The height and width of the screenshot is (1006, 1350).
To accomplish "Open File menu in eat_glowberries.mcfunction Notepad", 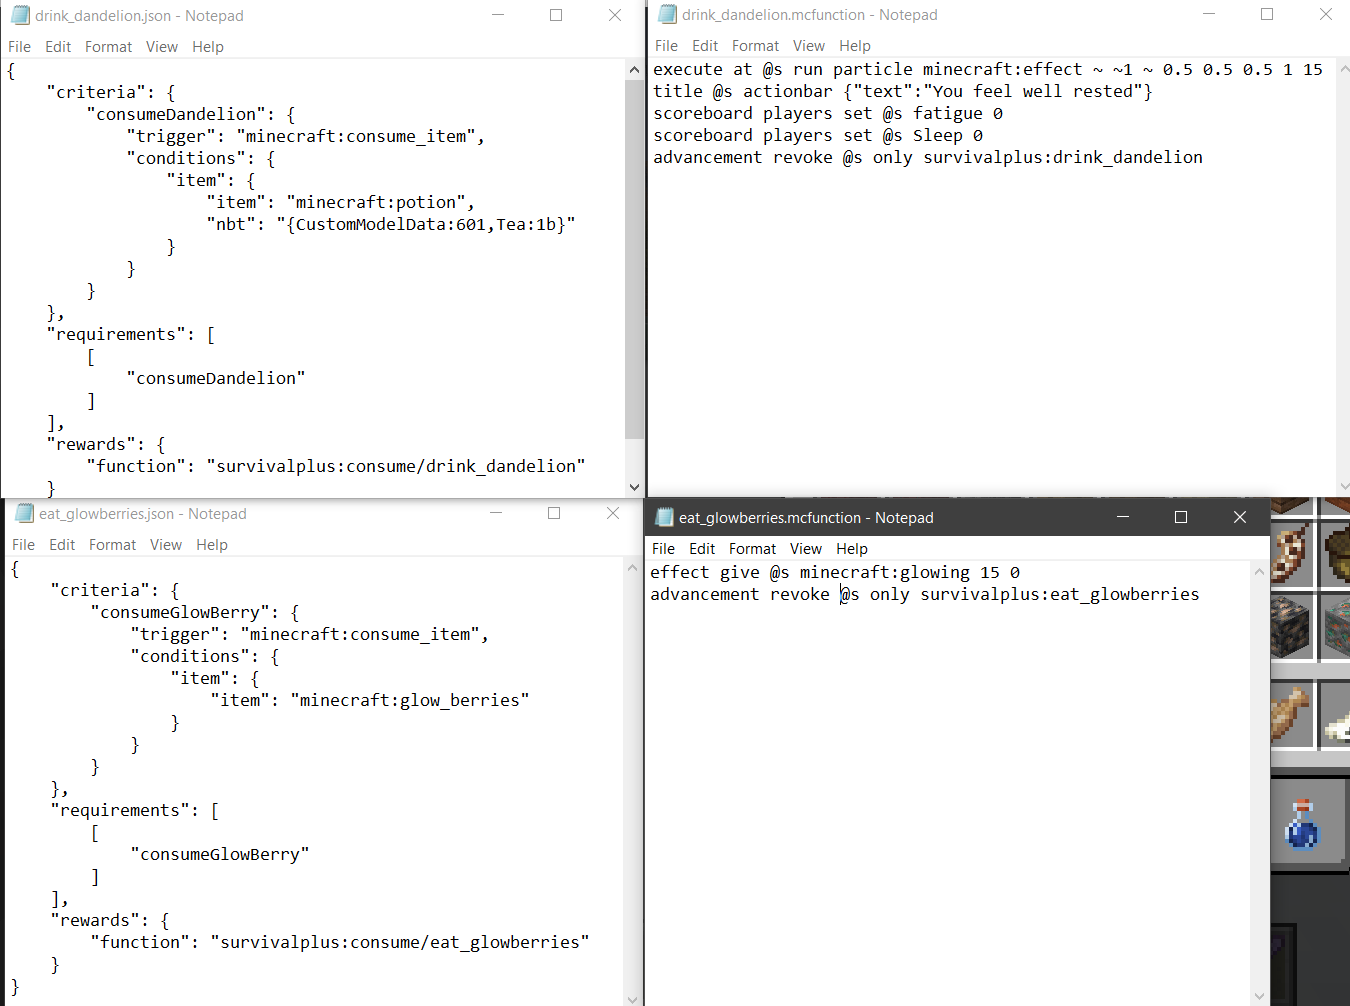I will point(663,549).
